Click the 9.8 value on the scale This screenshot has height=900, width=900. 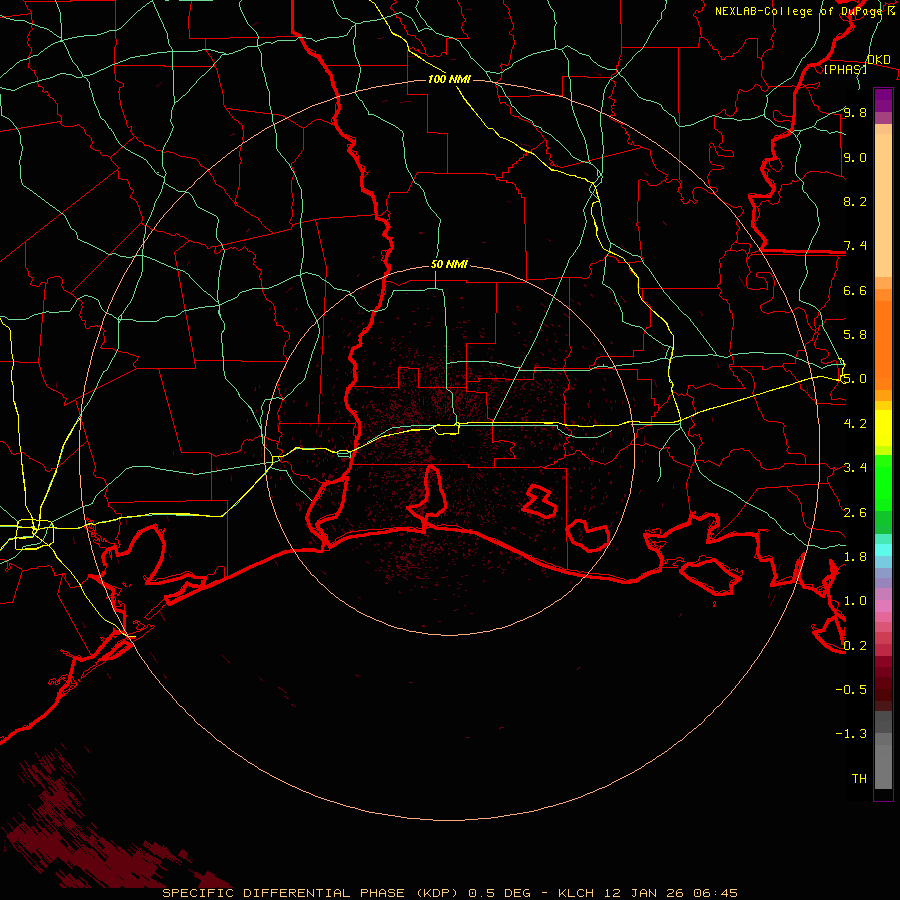pyautogui.click(x=855, y=112)
